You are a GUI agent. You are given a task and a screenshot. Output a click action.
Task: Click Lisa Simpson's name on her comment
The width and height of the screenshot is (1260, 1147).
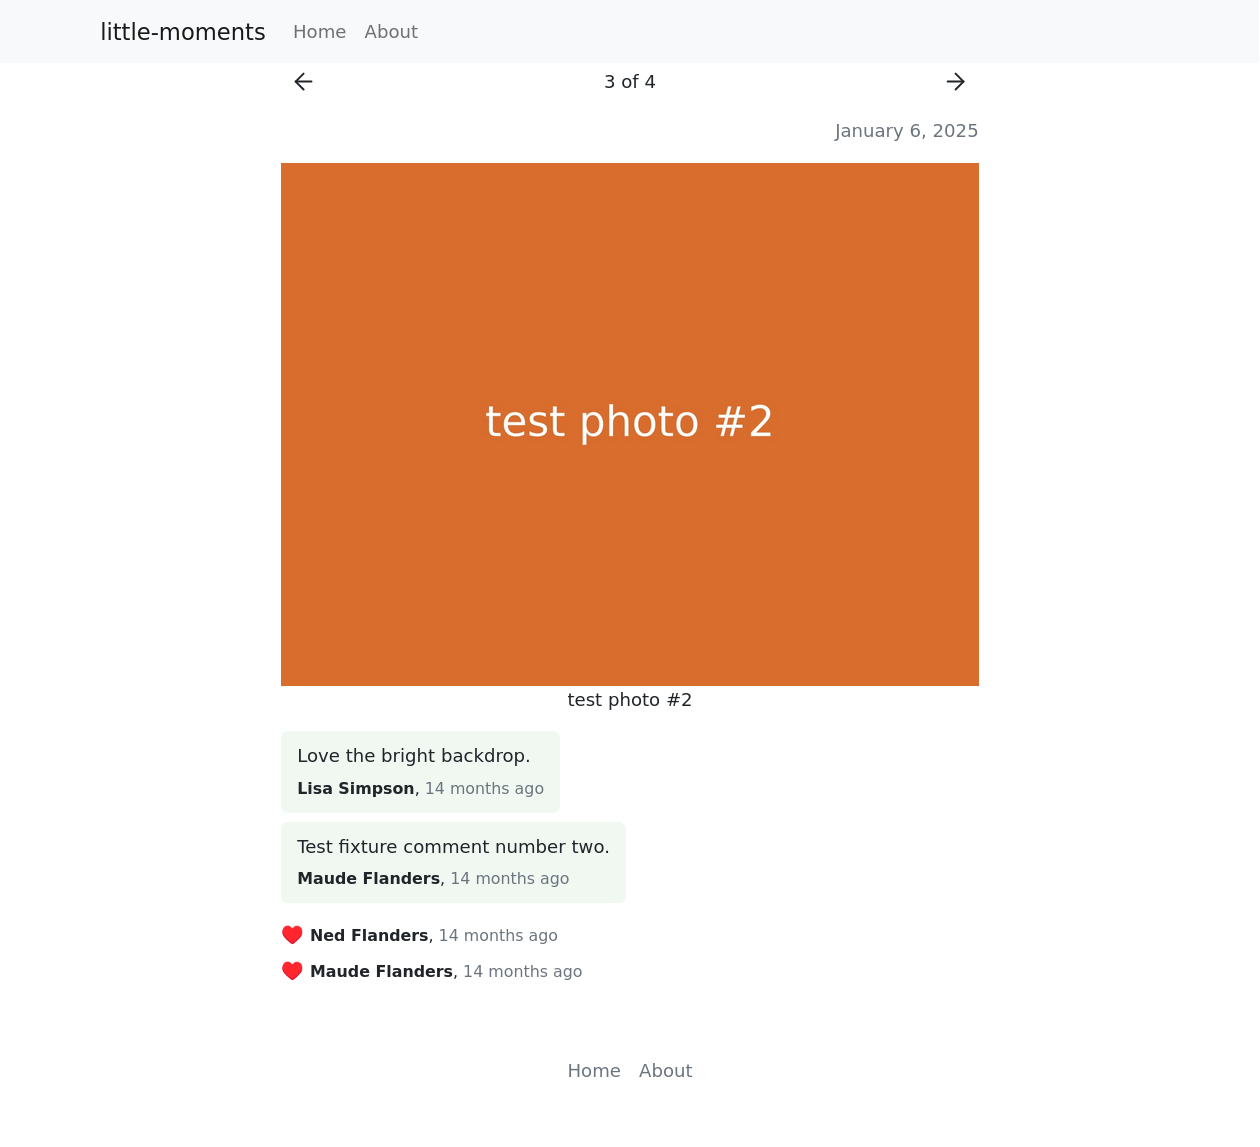(356, 789)
